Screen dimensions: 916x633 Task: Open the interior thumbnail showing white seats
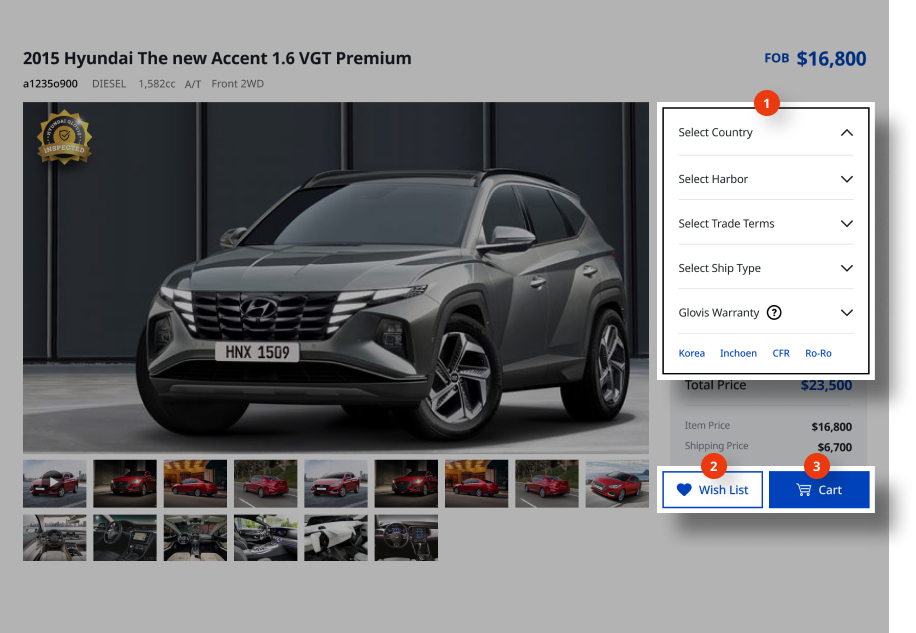click(336, 538)
